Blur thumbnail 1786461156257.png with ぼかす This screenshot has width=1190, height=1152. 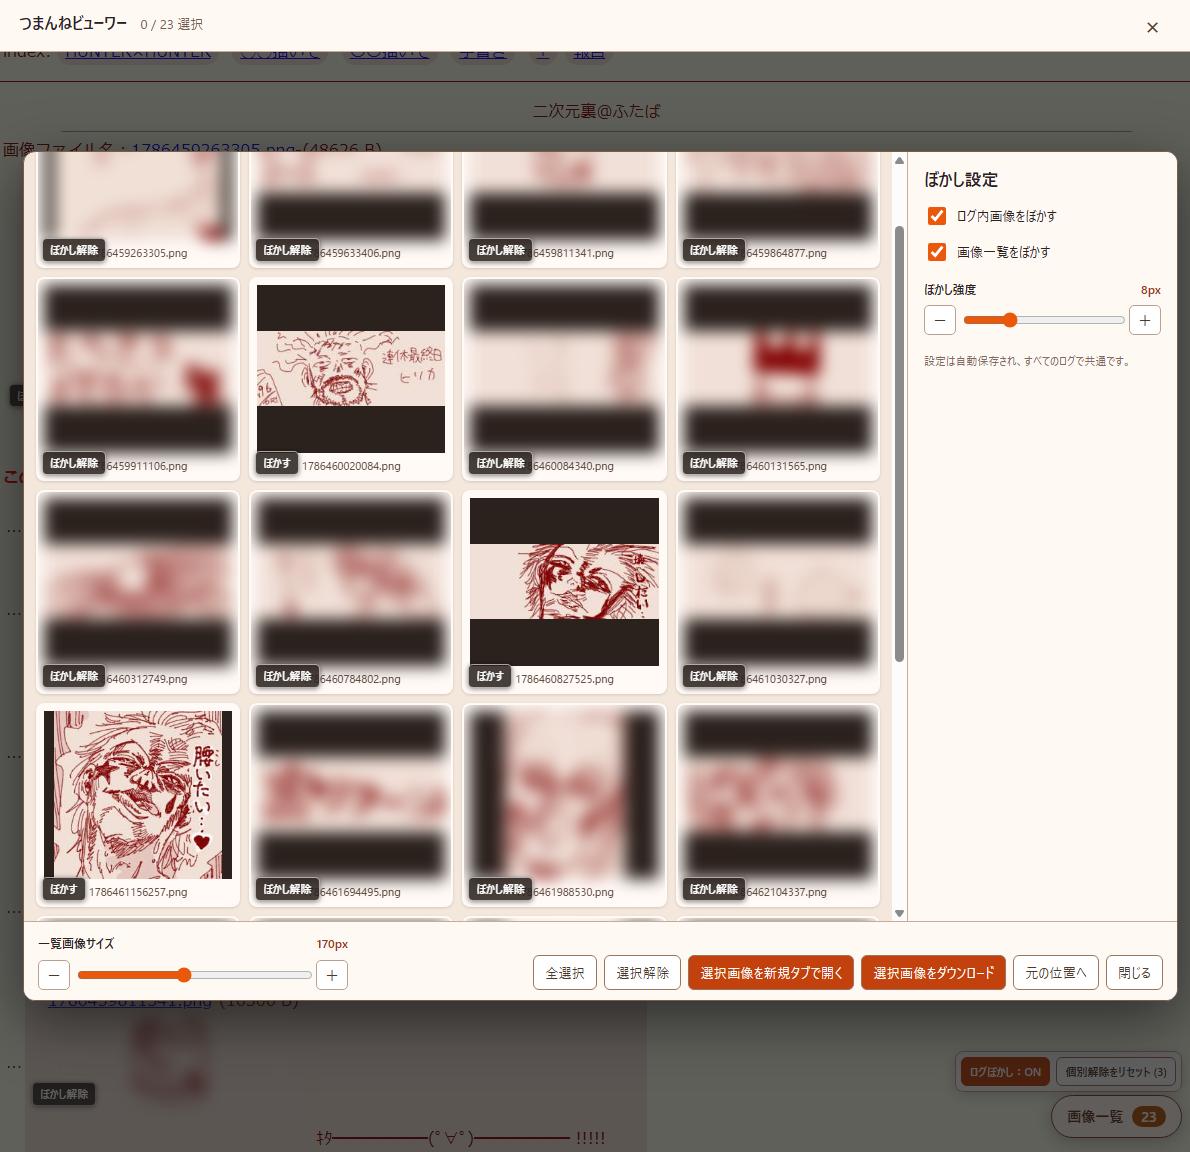(64, 889)
